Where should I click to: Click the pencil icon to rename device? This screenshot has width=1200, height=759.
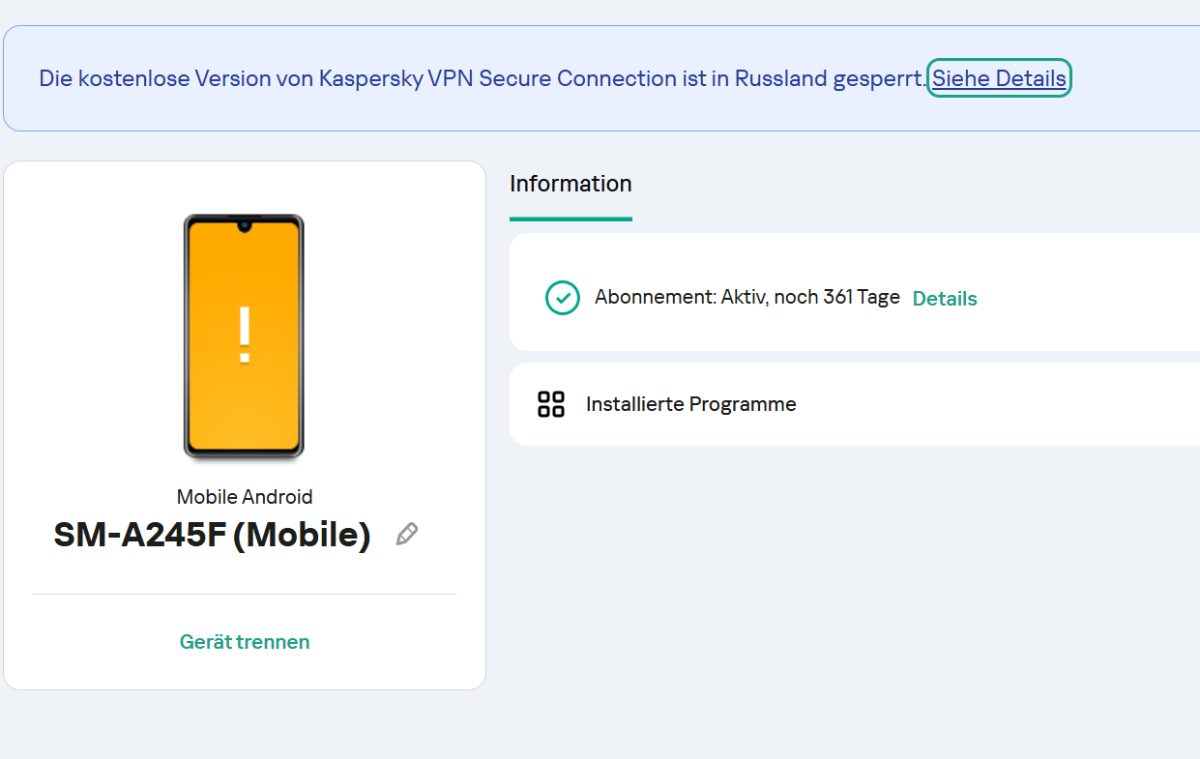[x=406, y=534]
